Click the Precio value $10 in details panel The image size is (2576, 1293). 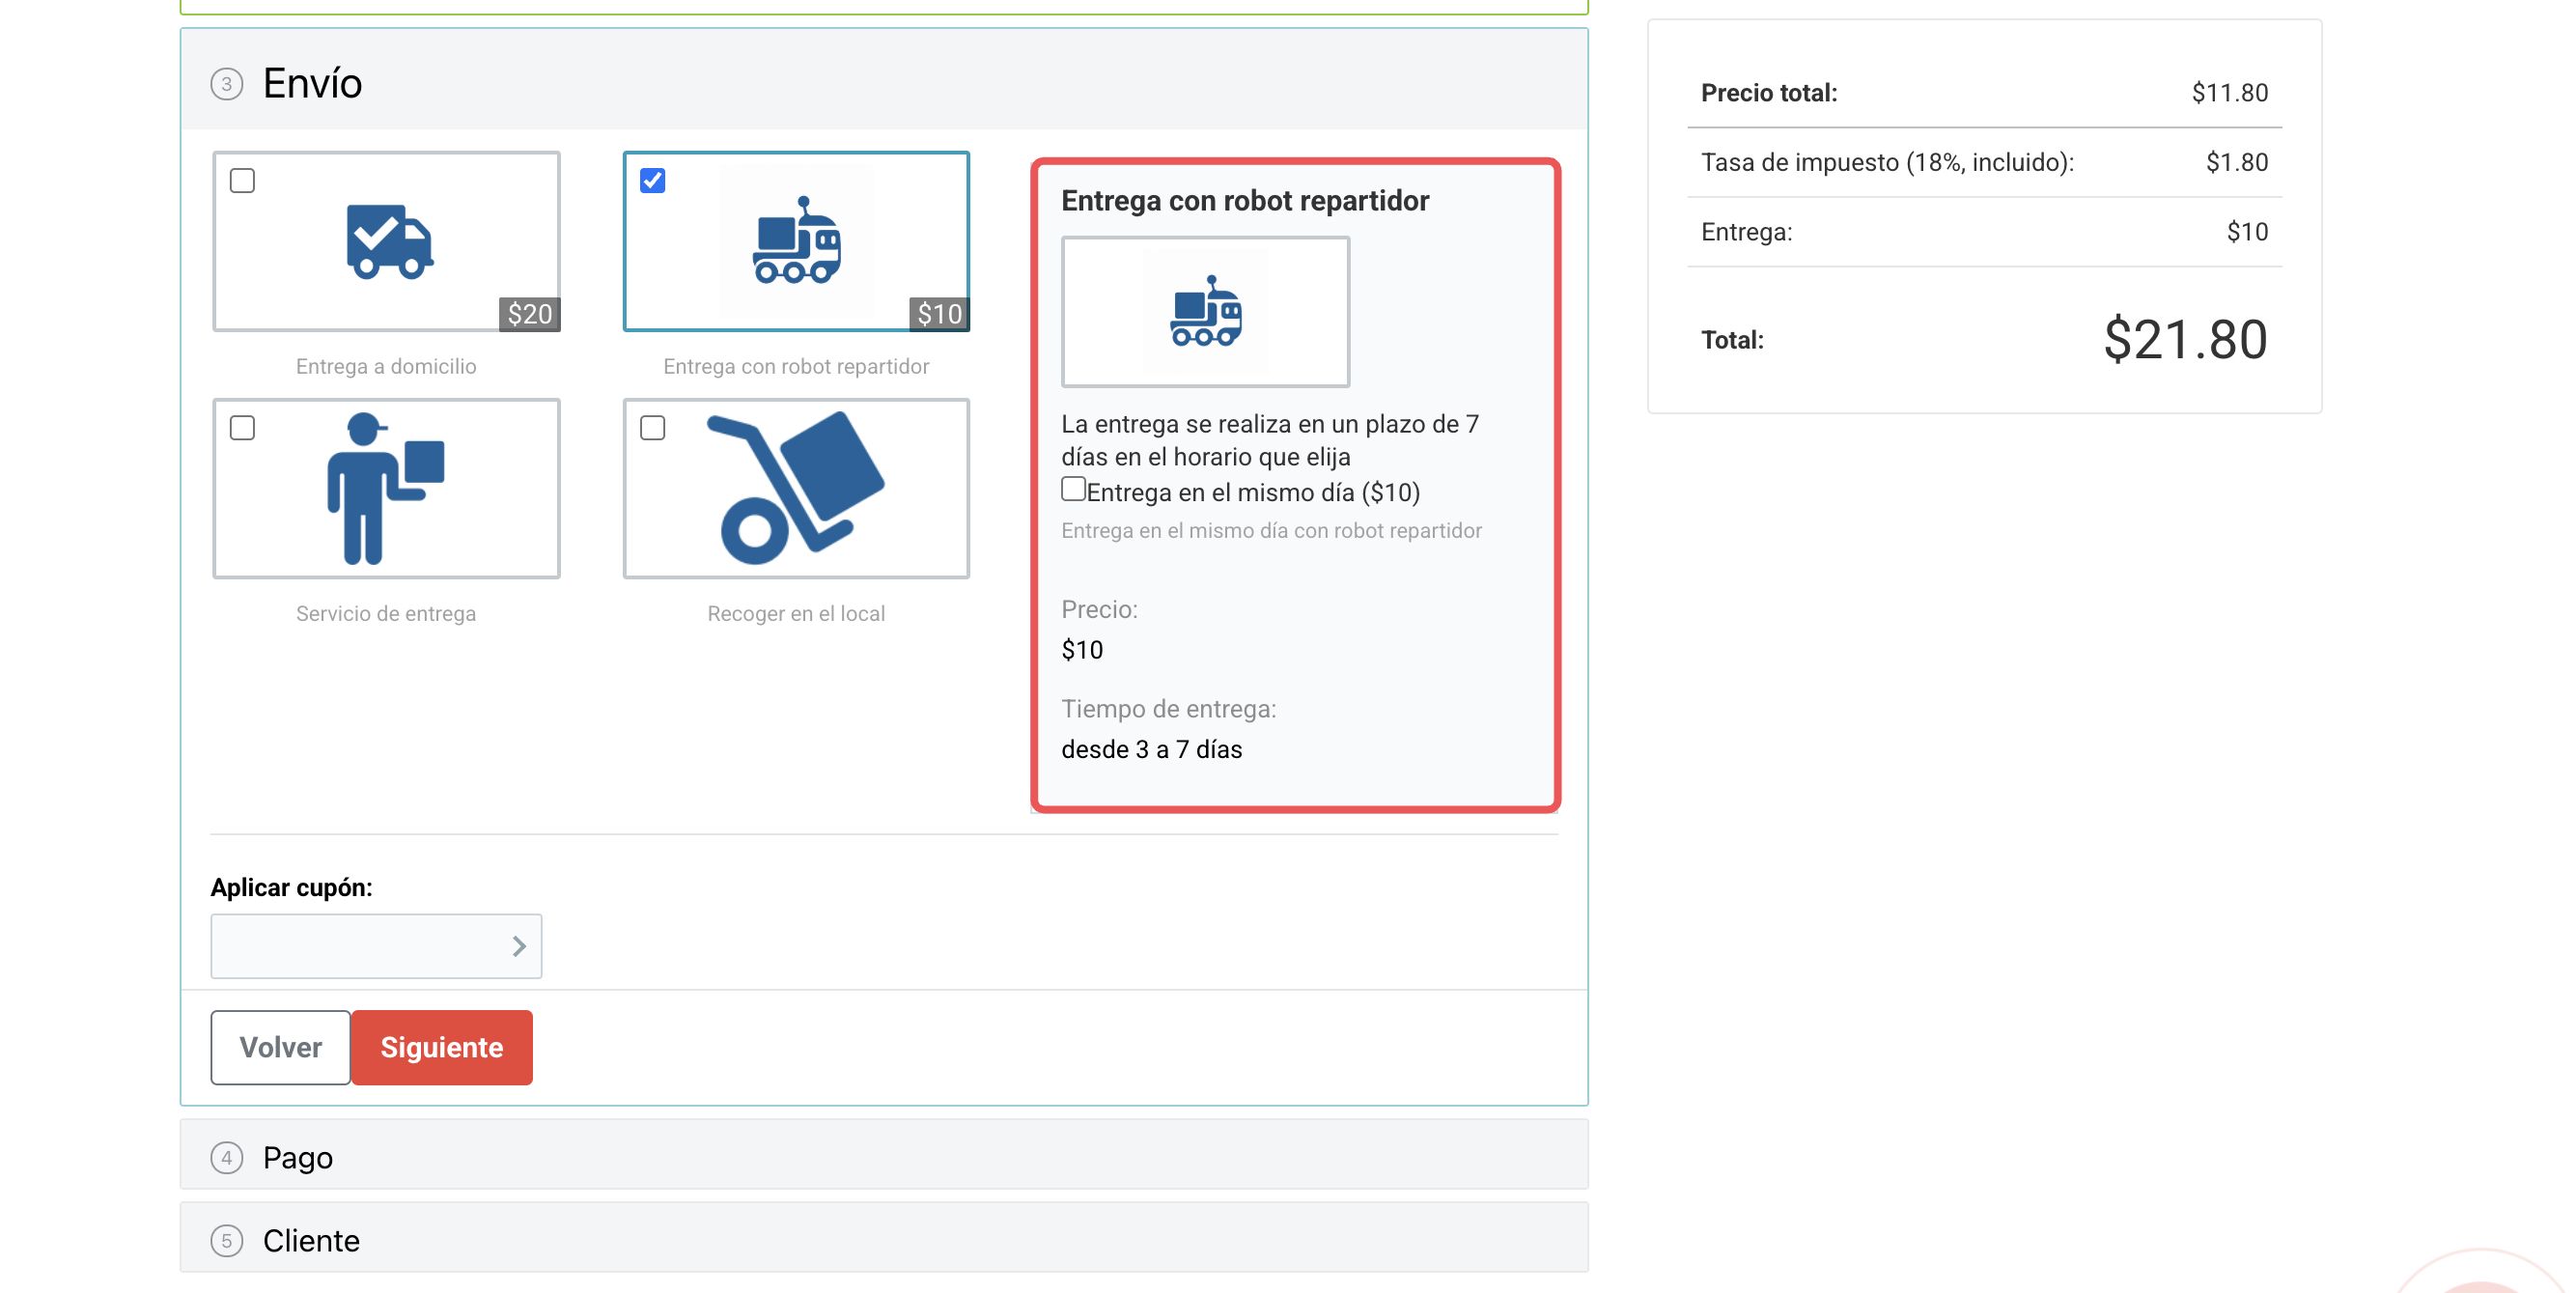1082,650
